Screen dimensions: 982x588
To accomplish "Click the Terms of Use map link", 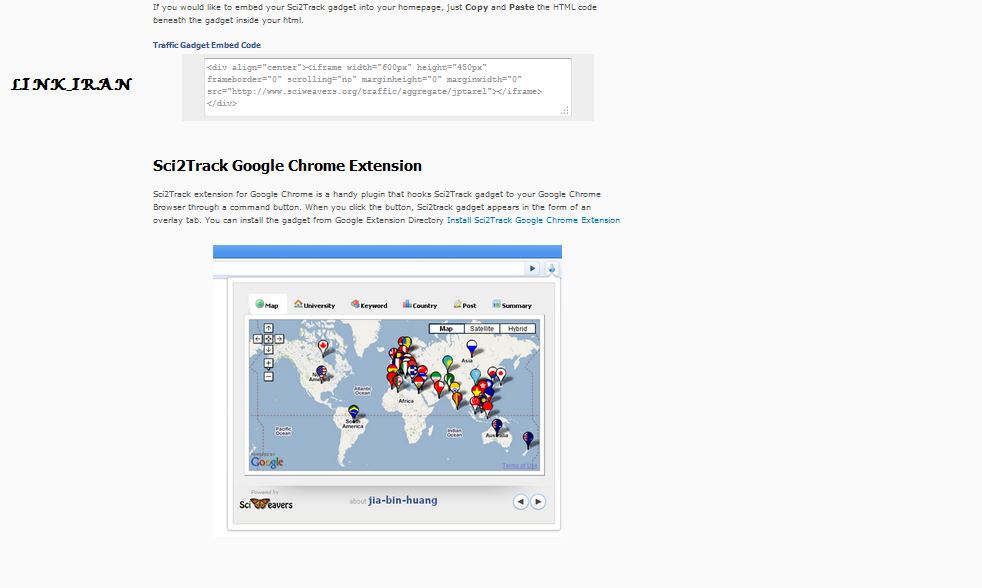I will click(520, 466).
